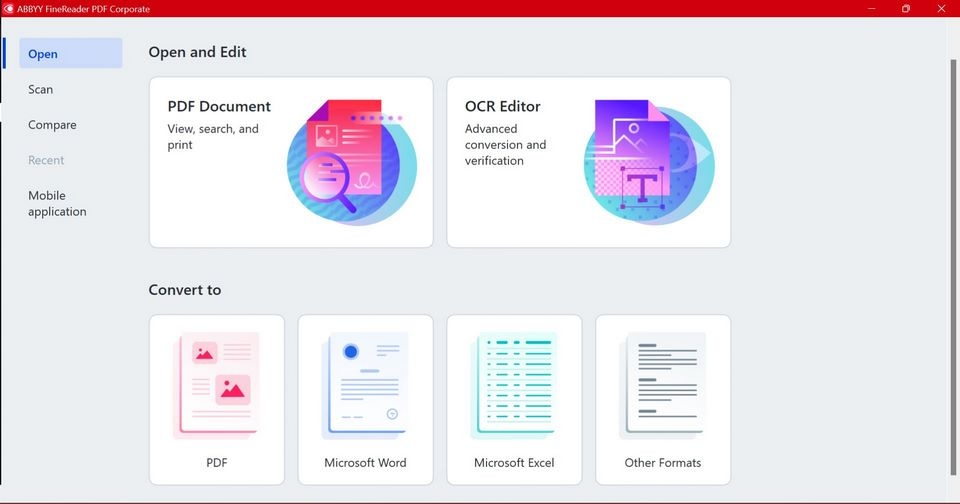Click 'Advanced conversion and verification' text
Screen dimensions: 960x504
[x=506, y=145]
